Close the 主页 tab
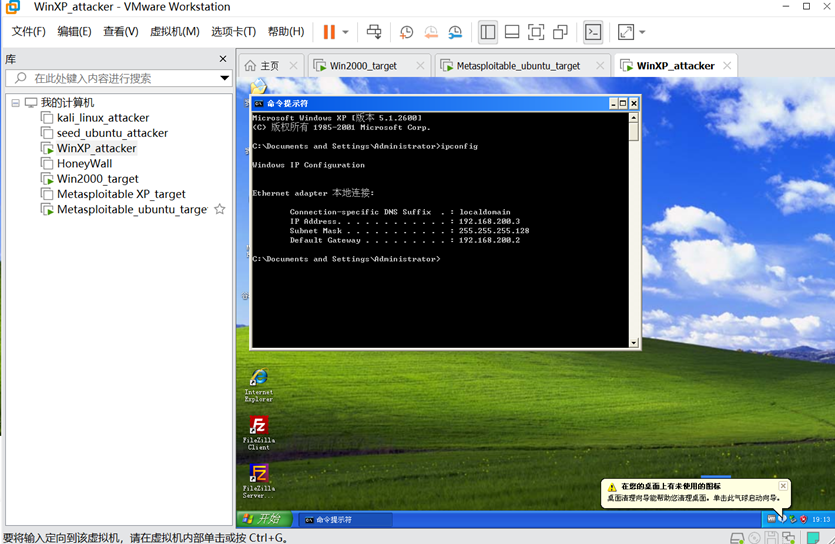Viewport: 835px width, 544px height. (x=293, y=65)
